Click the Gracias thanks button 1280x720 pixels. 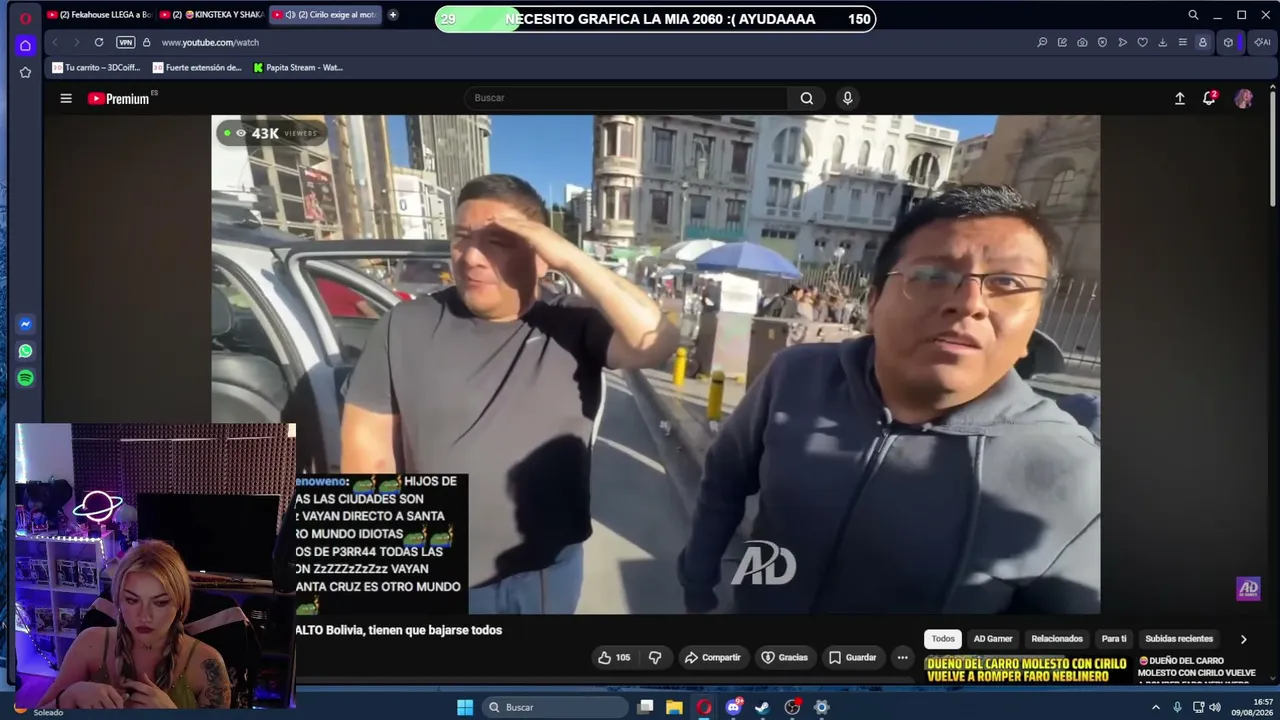784,657
